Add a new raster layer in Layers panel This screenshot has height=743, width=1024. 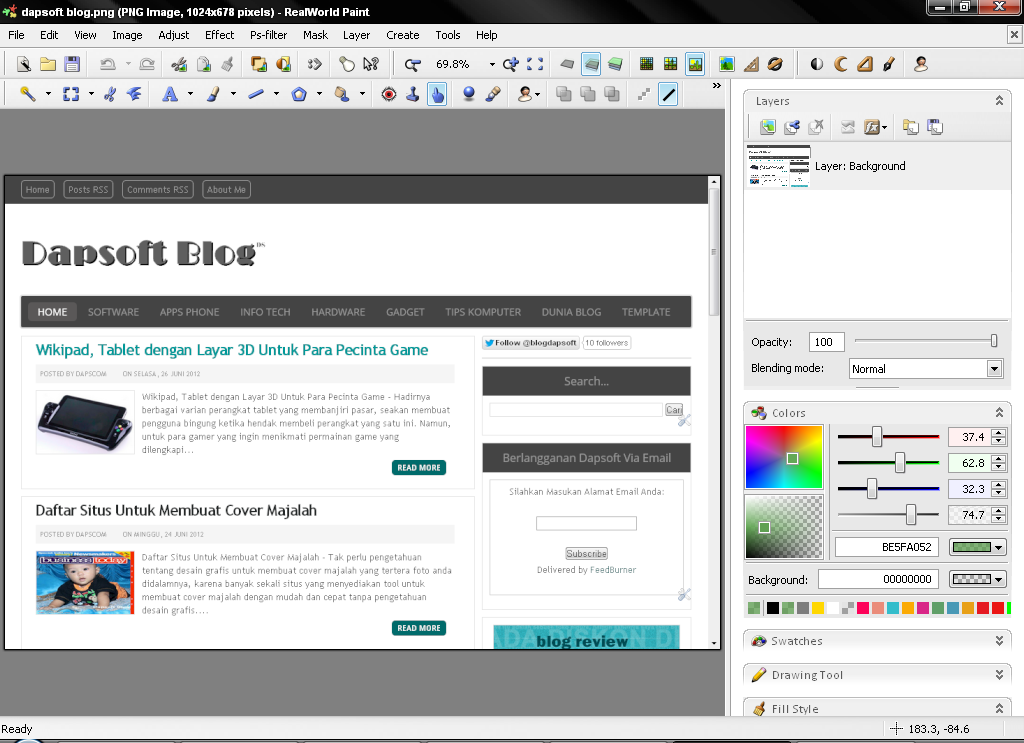click(767, 127)
